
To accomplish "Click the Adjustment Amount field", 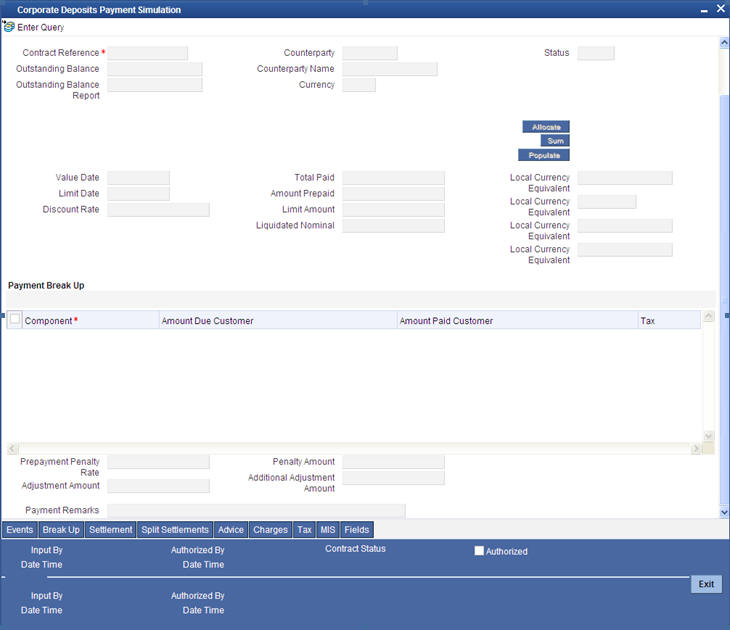I will (x=159, y=486).
